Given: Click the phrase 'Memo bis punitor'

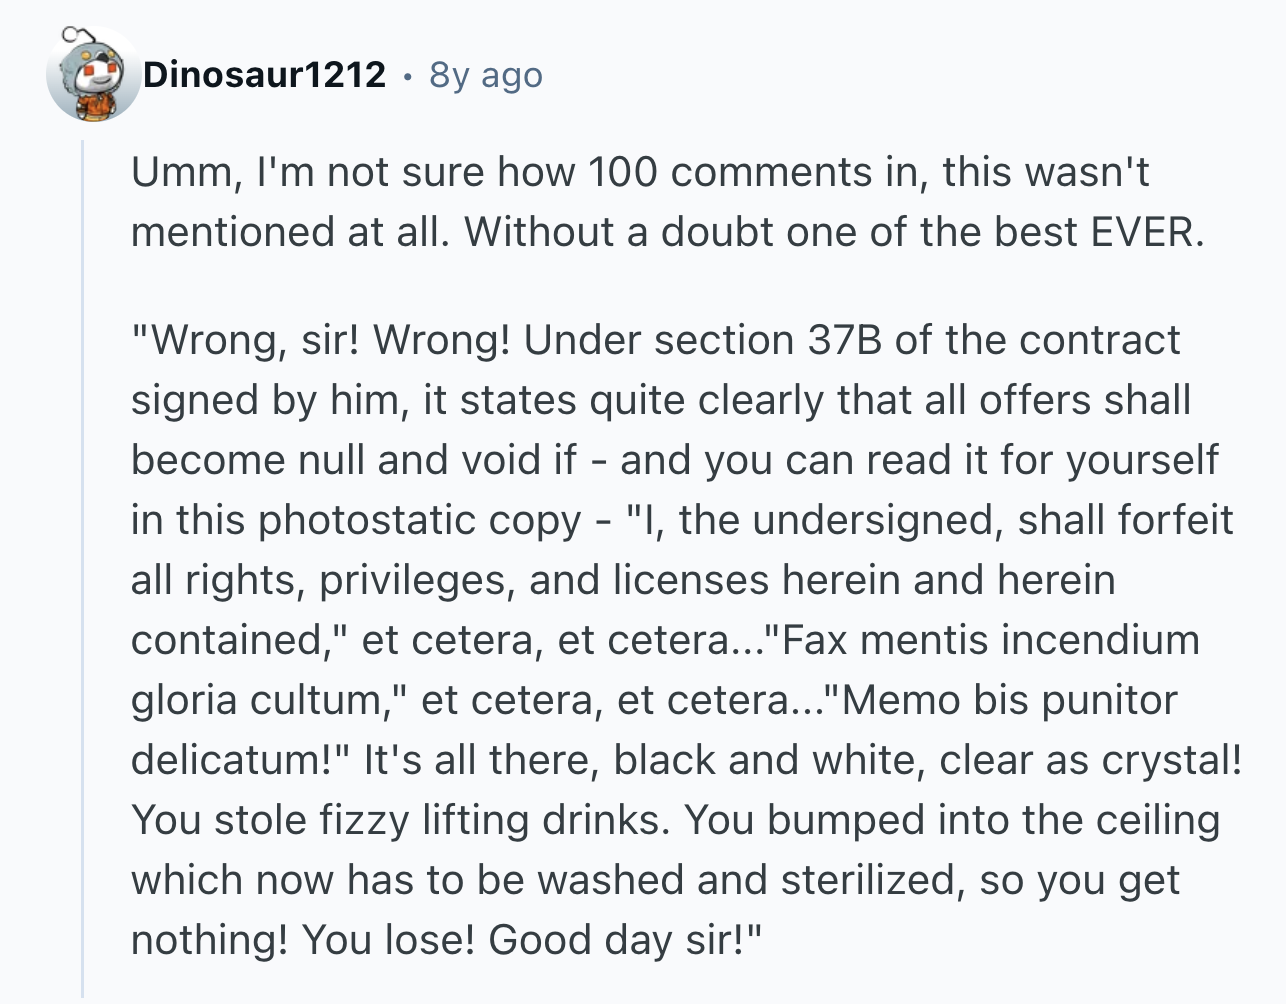Looking at the screenshot, I should [1011, 700].
